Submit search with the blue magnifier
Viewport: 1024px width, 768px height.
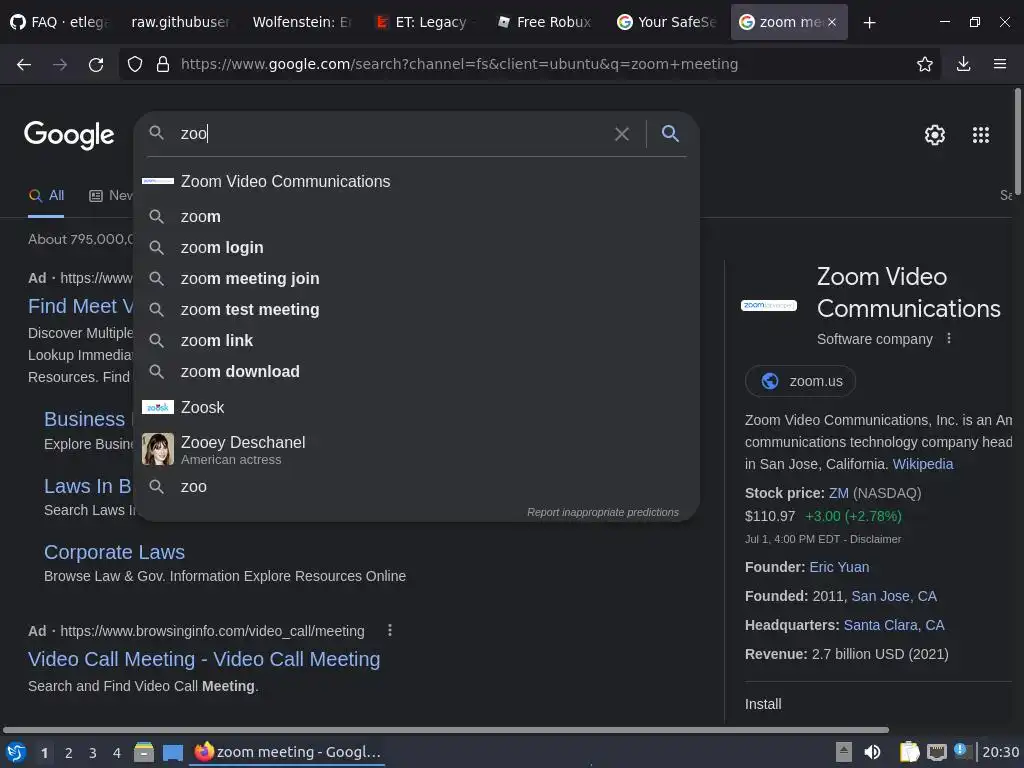tap(670, 134)
